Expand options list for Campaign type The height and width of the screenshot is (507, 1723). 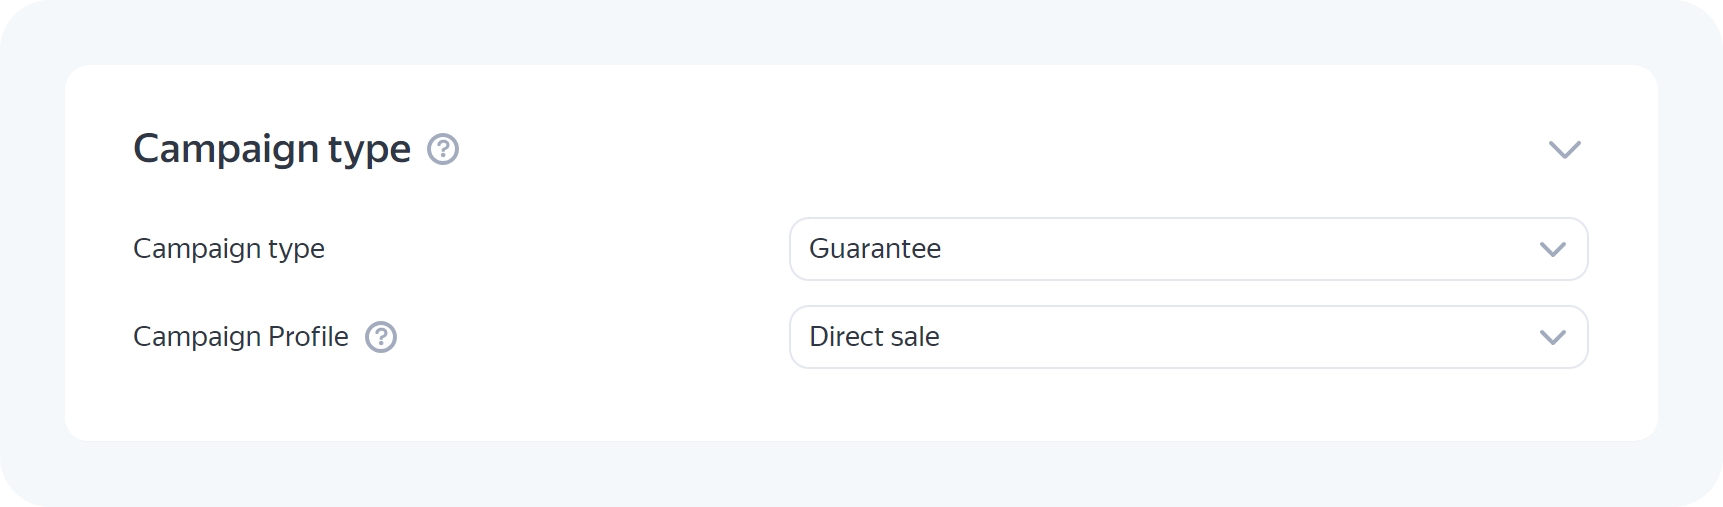1188,249
